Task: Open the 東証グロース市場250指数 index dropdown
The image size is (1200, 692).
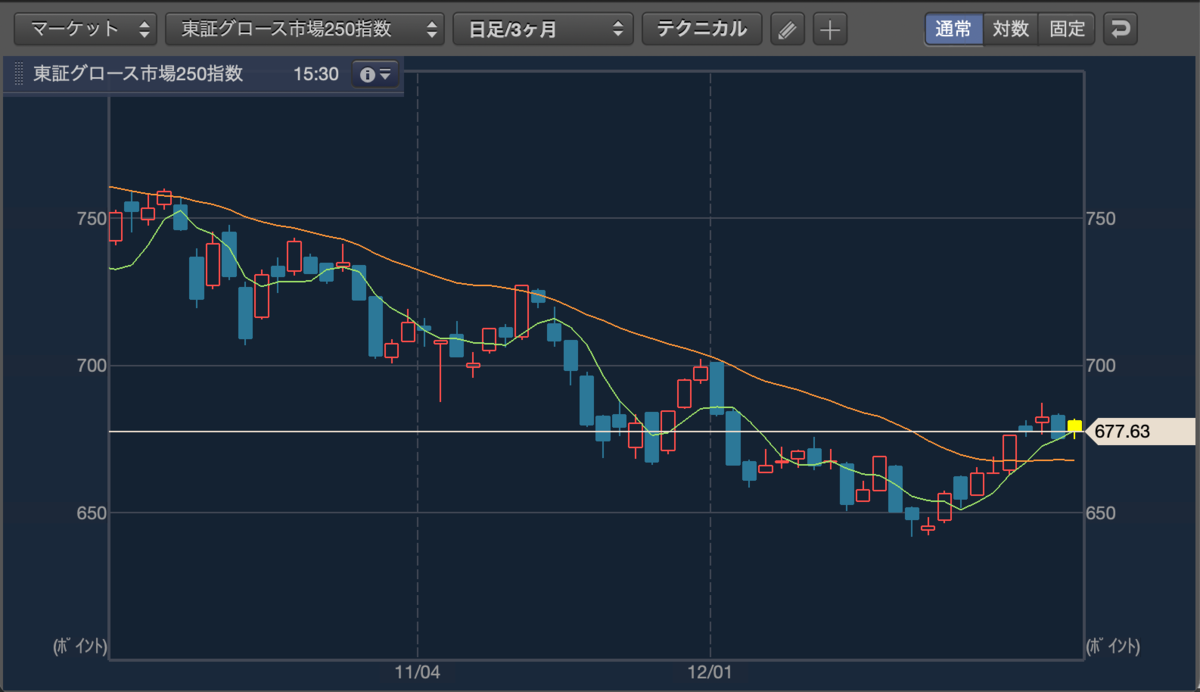Action: click(305, 29)
